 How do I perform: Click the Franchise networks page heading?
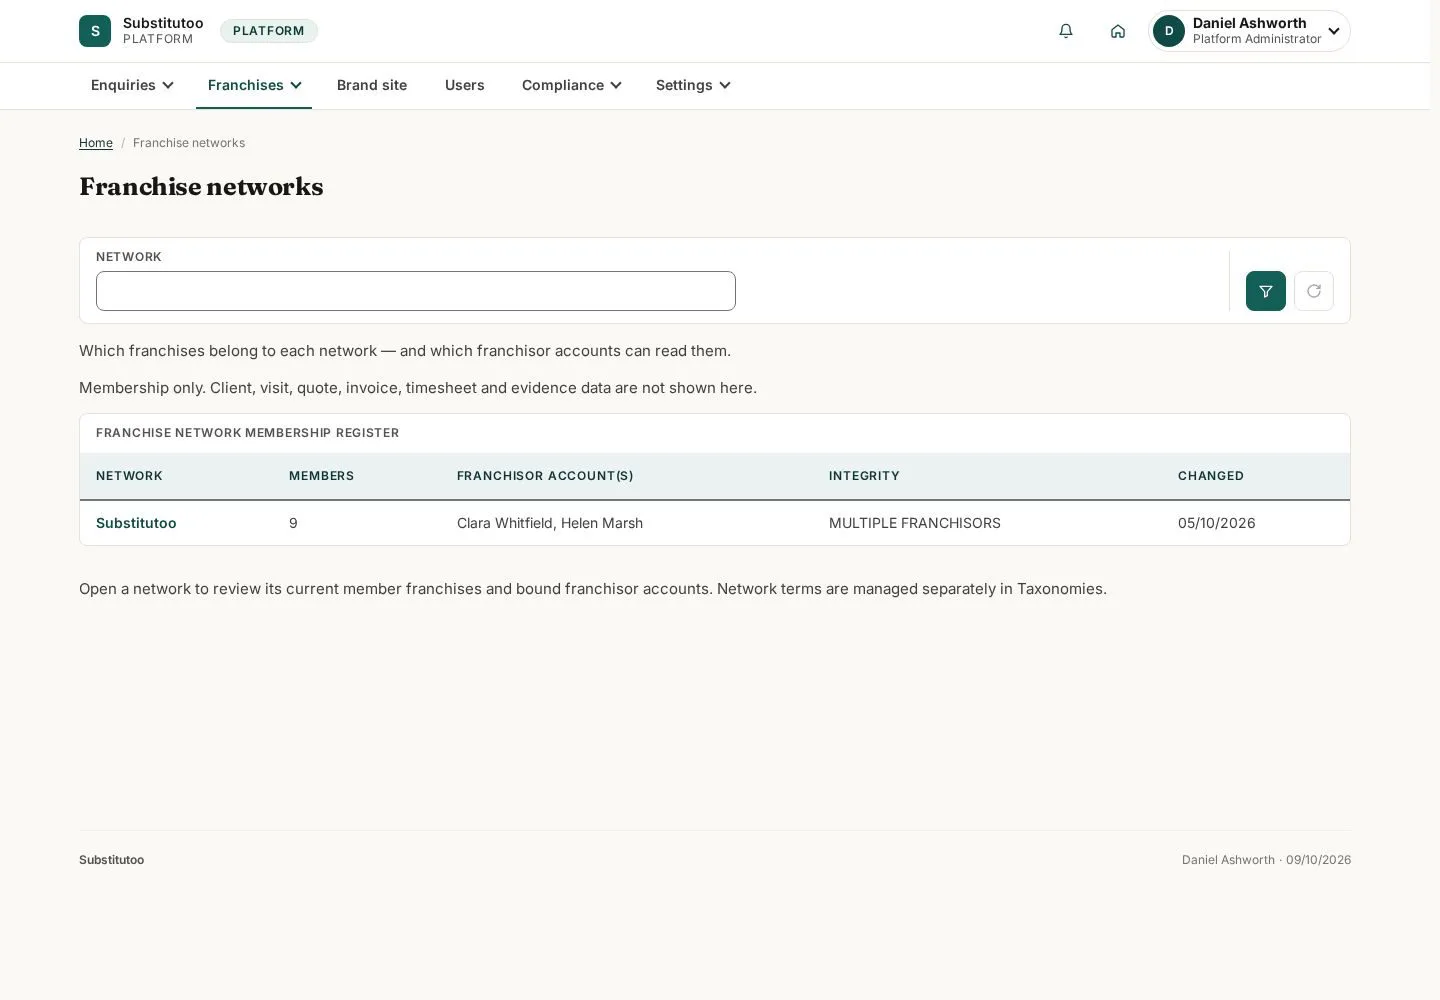point(201,187)
